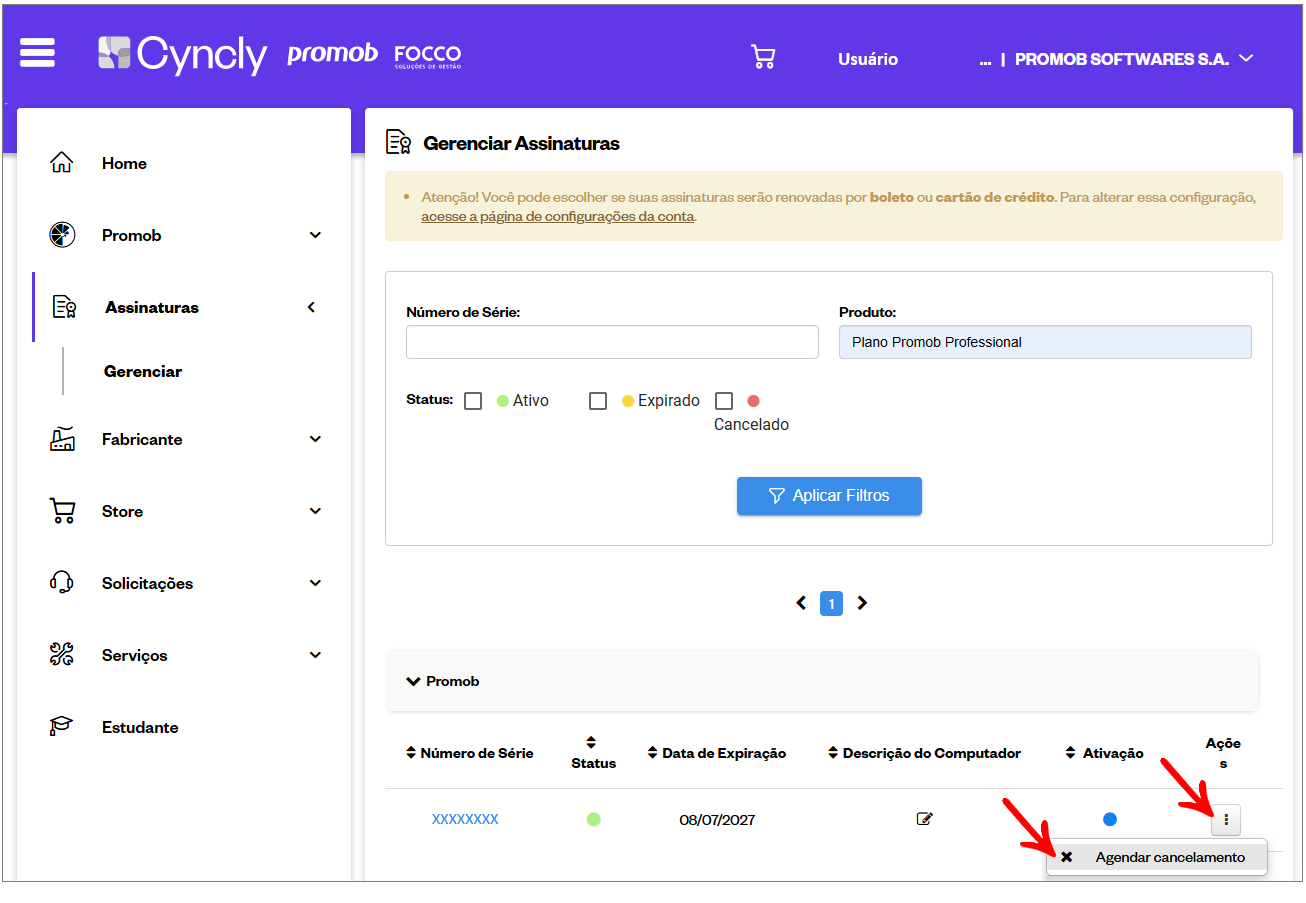
Task: Go to previous page arrow
Action: [x=801, y=603]
